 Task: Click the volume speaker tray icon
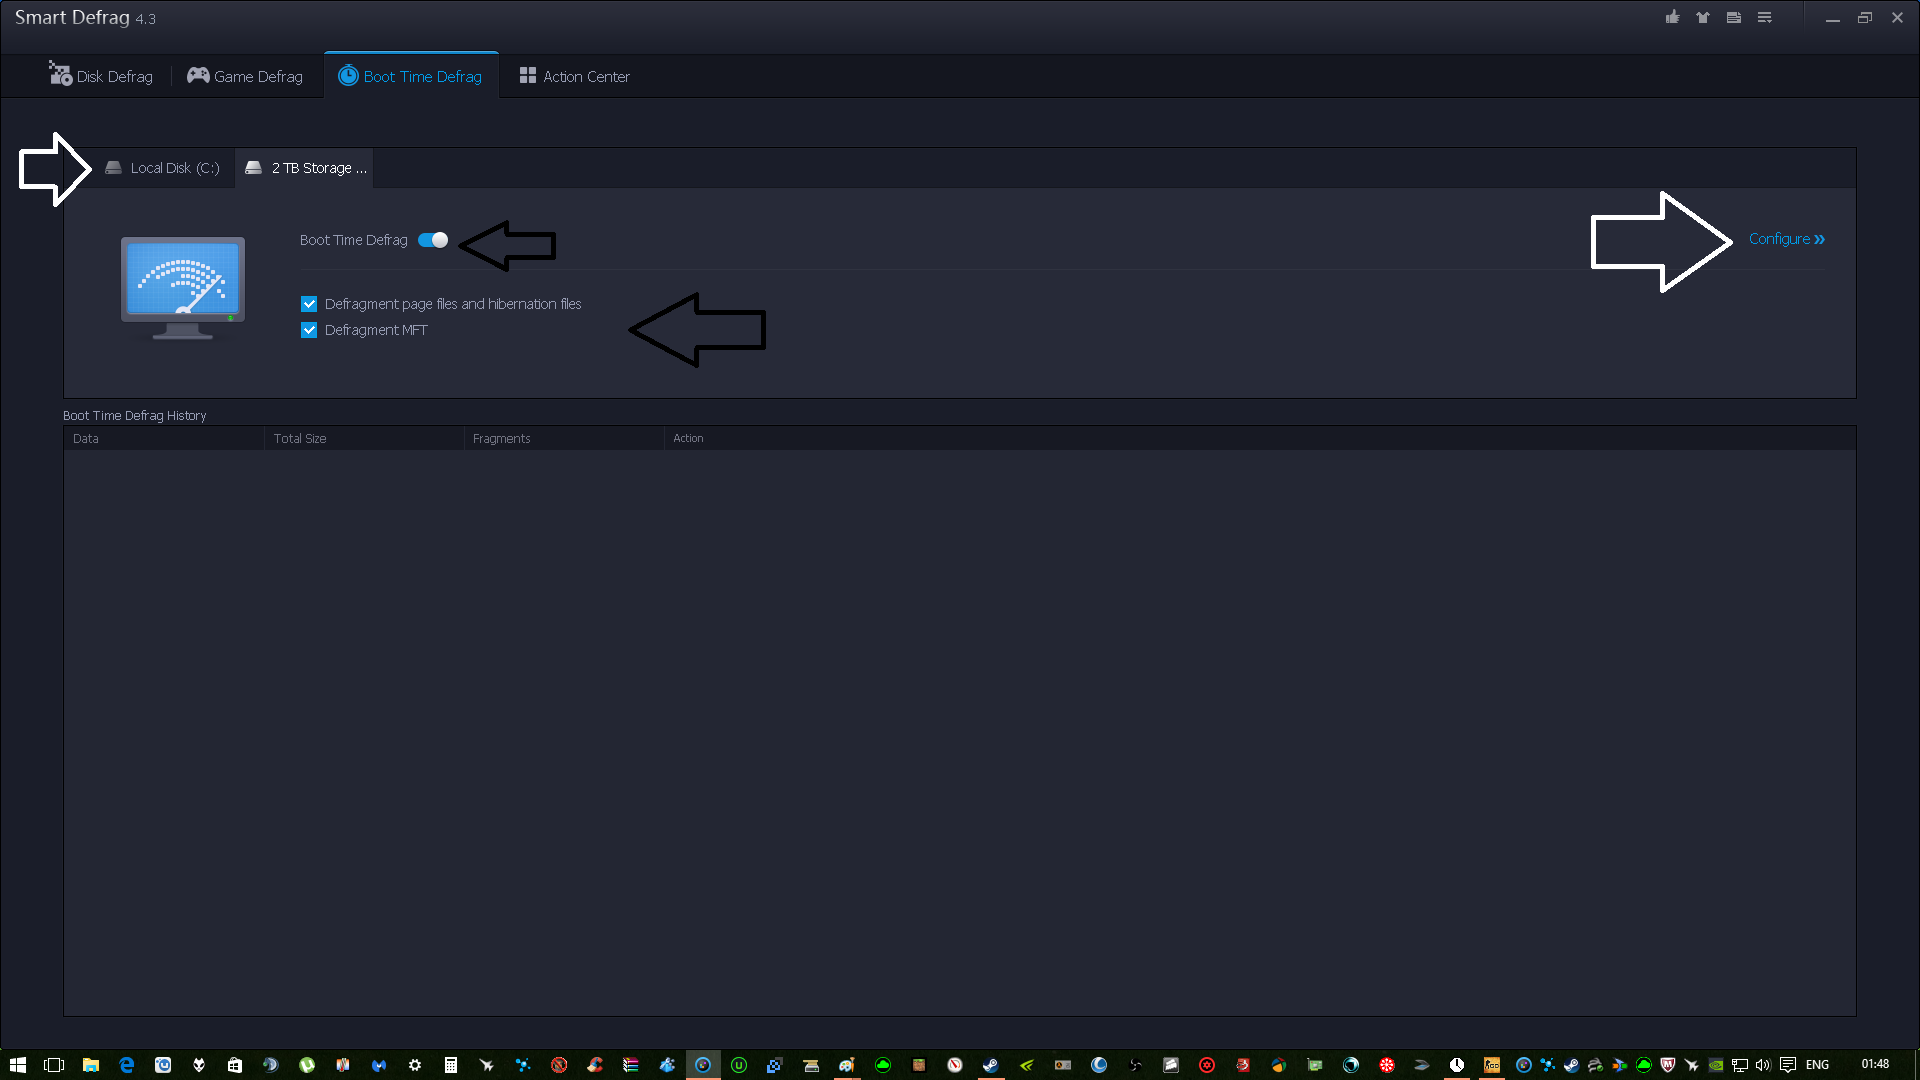click(1763, 1065)
